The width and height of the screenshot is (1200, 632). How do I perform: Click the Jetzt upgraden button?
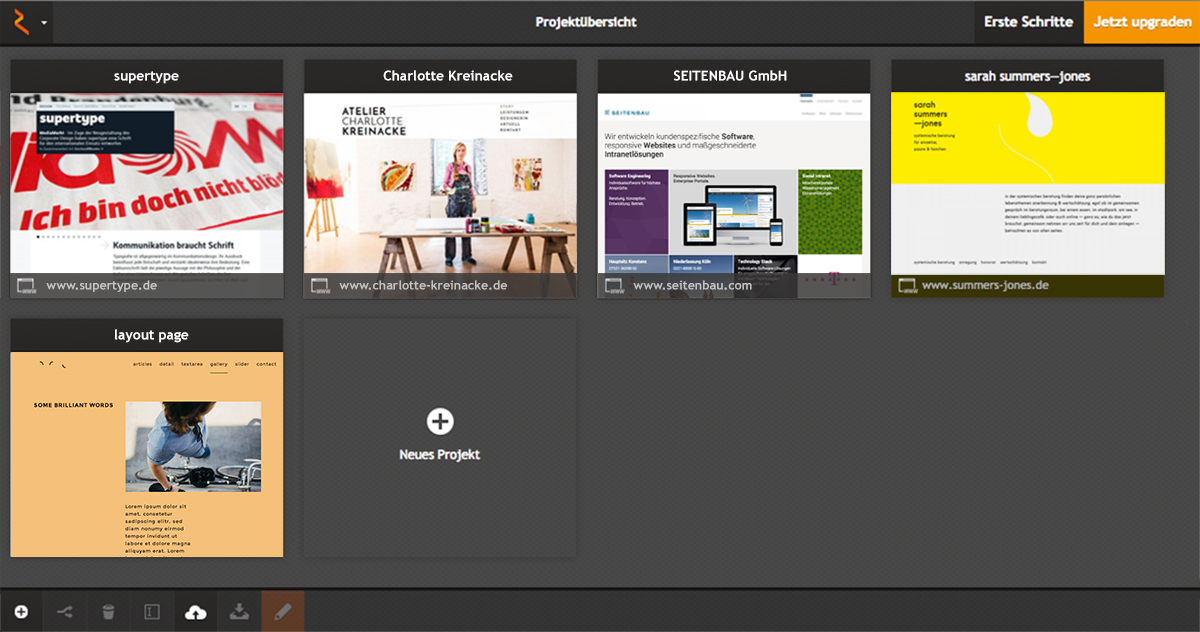1141,22
